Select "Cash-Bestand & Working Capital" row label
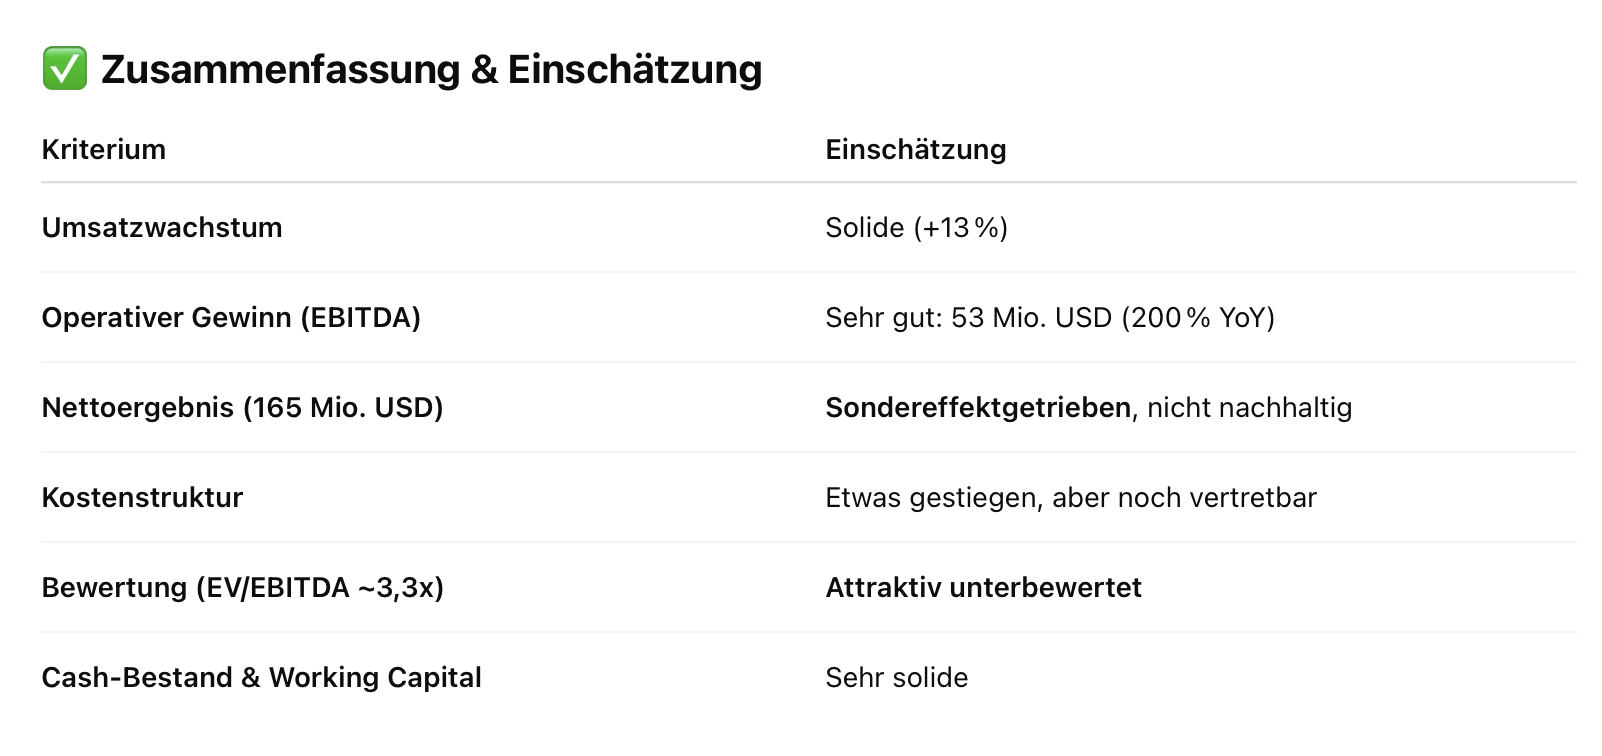The width and height of the screenshot is (1602, 756). click(261, 677)
